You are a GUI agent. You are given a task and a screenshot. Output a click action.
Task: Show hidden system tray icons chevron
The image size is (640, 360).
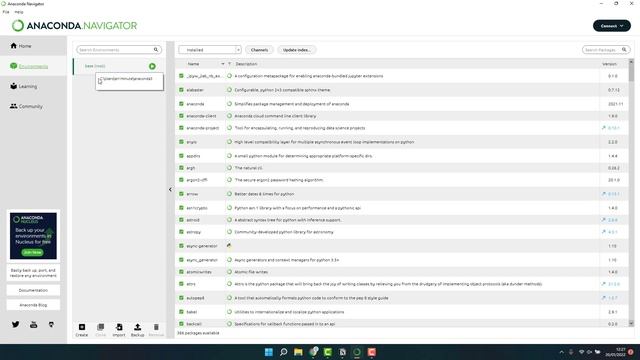coord(561,352)
